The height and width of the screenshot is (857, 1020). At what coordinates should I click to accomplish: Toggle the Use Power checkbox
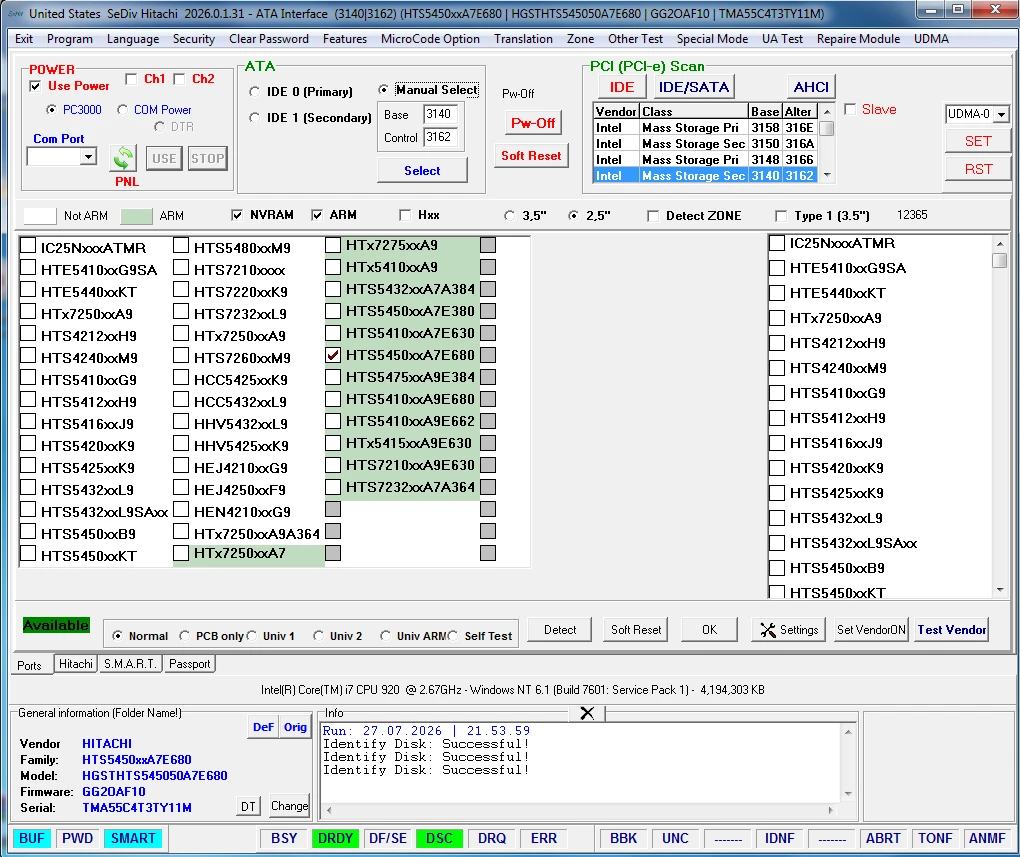pyautogui.click(x=35, y=86)
